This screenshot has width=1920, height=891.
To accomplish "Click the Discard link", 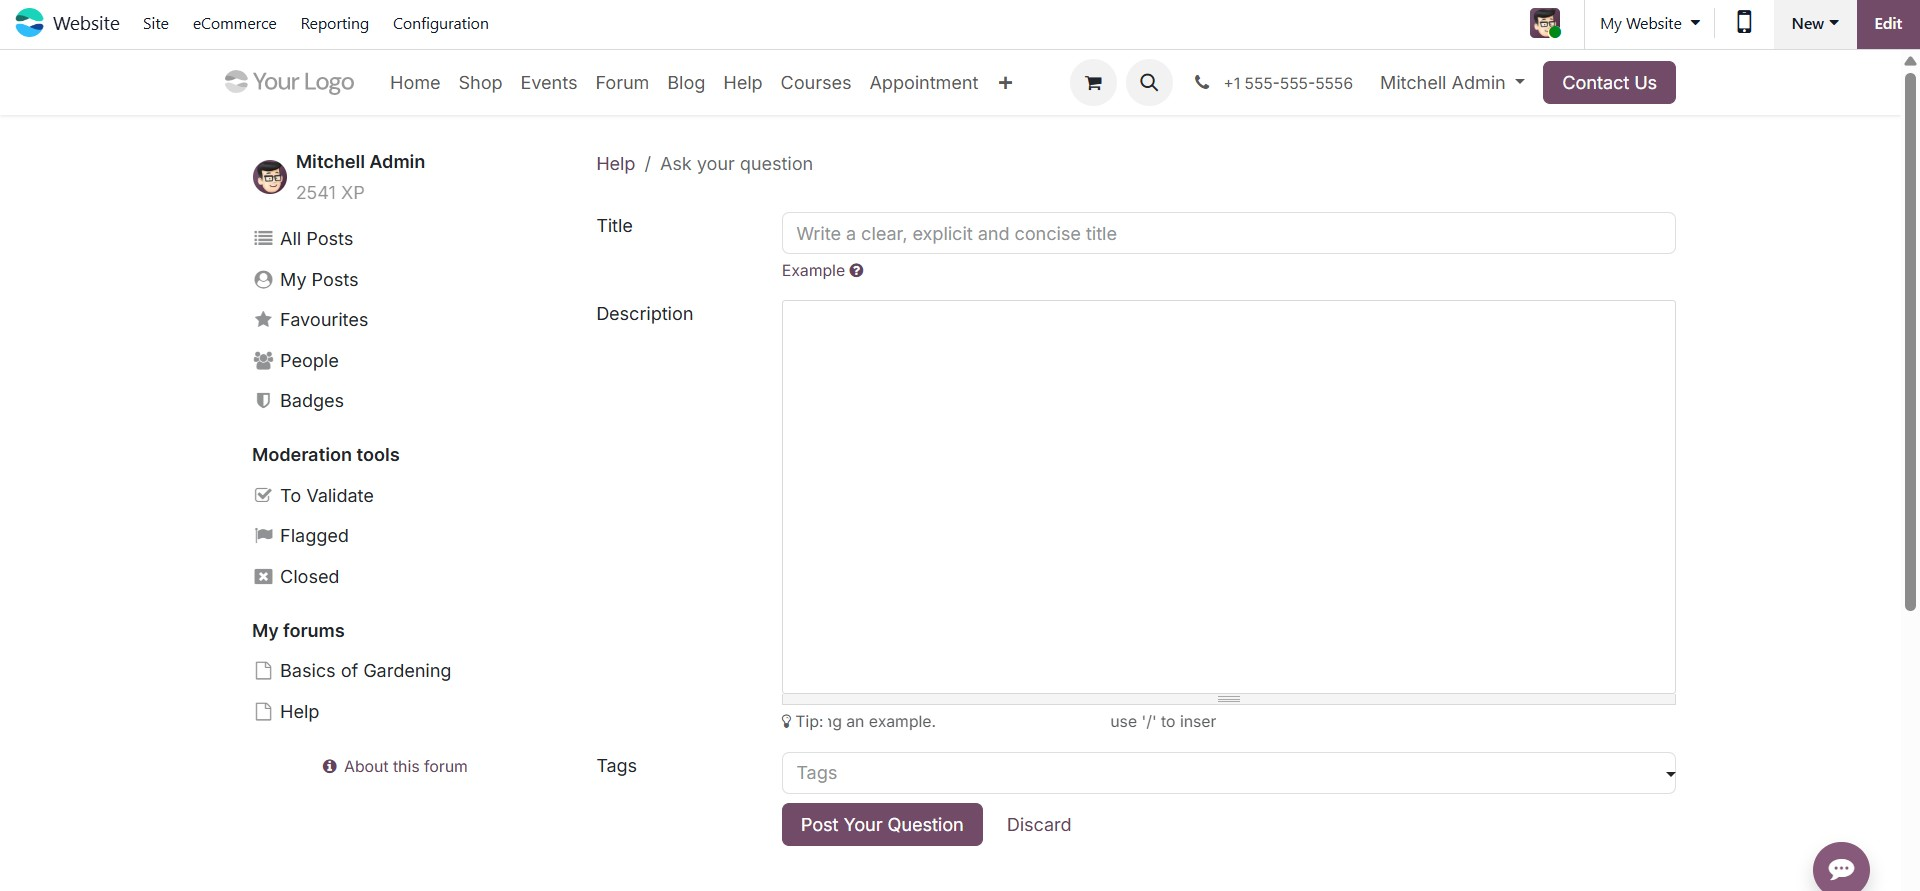I will tap(1038, 825).
